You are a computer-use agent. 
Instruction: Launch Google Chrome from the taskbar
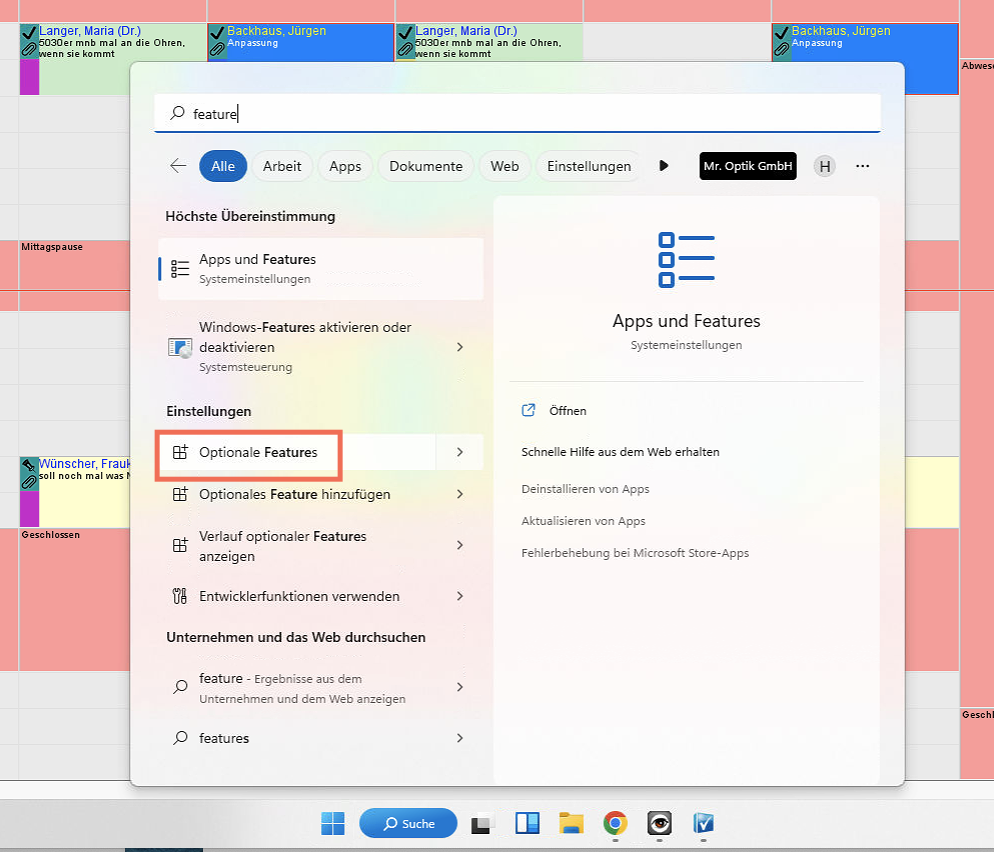[x=615, y=823]
